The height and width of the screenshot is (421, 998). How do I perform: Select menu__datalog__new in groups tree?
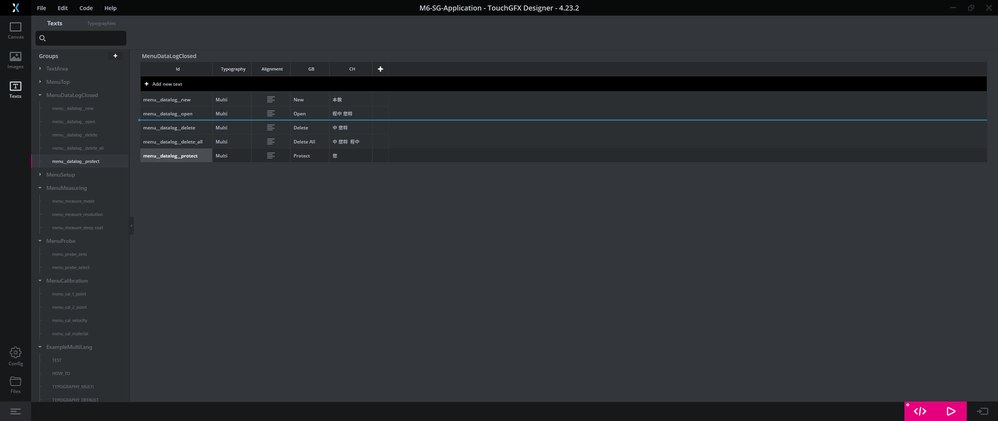(73, 108)
